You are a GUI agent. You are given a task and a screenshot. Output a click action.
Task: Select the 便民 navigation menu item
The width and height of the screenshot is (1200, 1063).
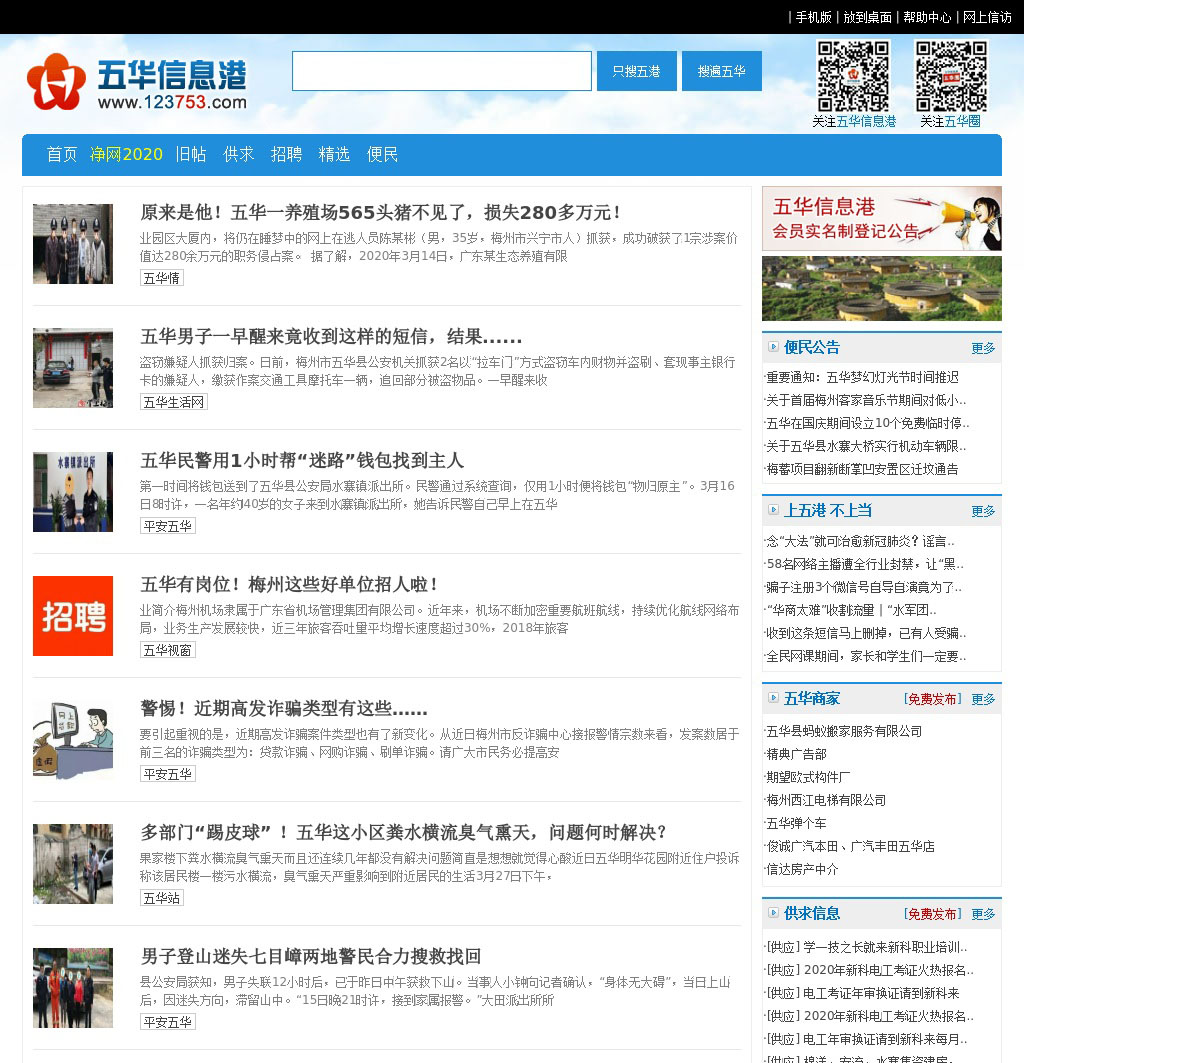[x=382, y=154]
